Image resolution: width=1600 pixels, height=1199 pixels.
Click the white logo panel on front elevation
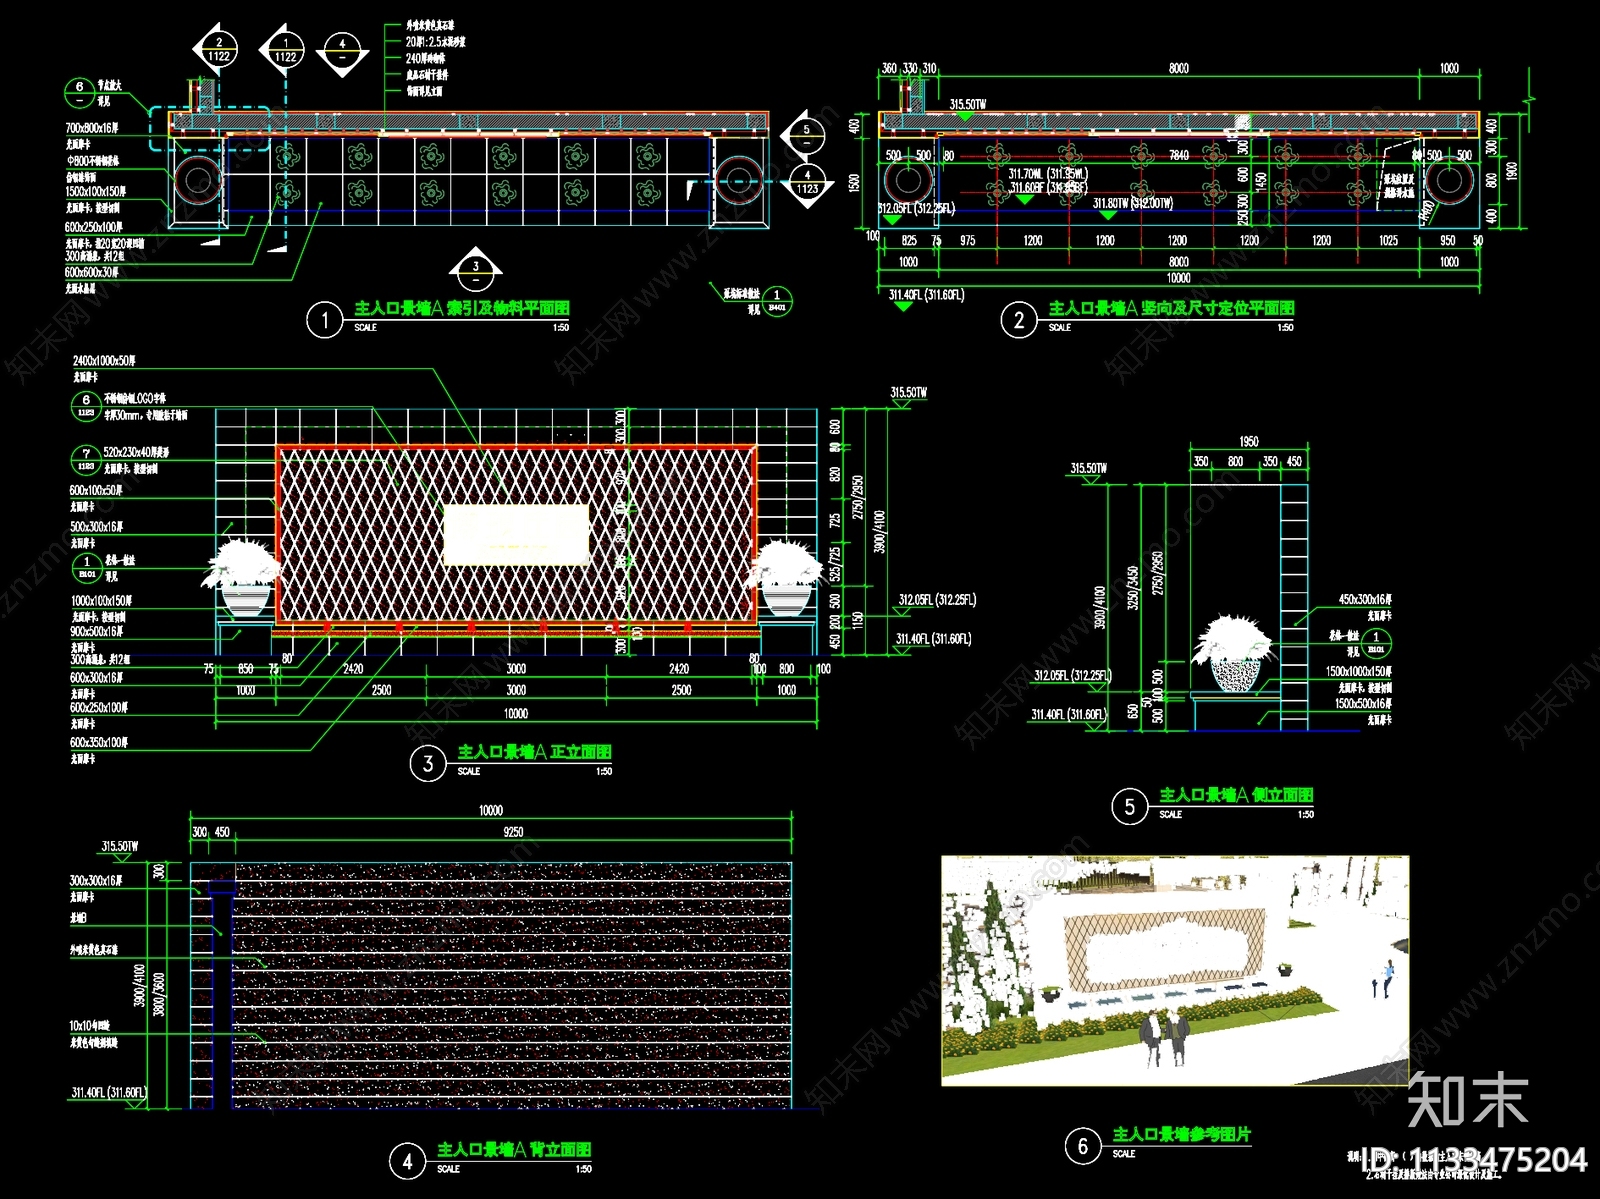coord(516,535)
